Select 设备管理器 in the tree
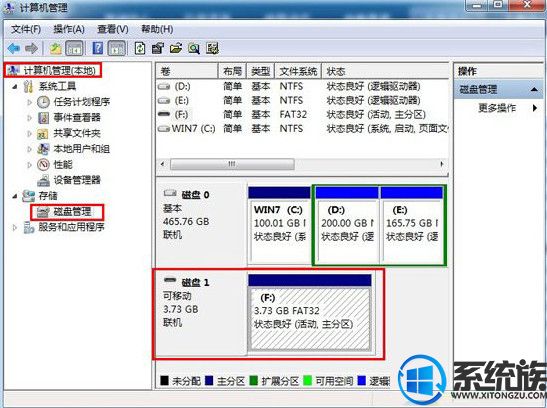 pyautogui.click(x=77, y=180)
